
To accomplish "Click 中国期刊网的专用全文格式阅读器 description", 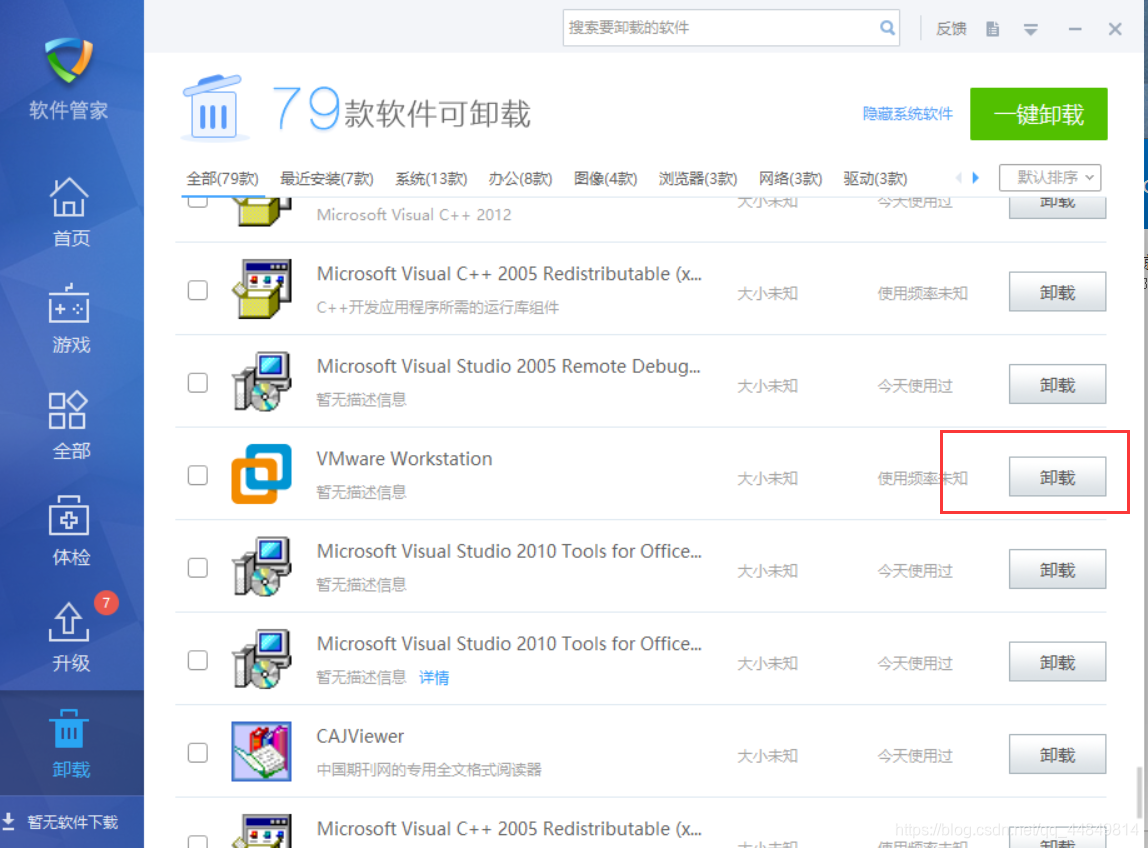I will [x=429, y=770].
